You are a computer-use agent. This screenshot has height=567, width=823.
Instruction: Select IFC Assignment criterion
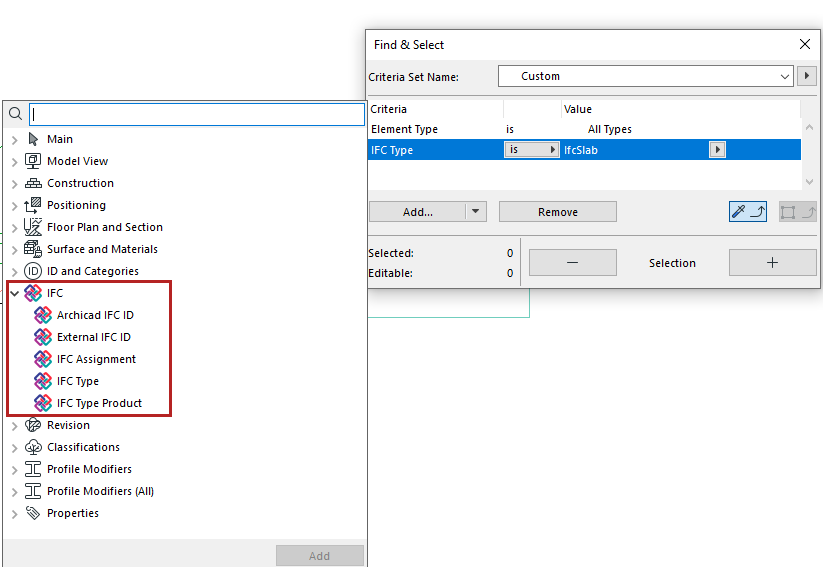(x=97, y=359)
